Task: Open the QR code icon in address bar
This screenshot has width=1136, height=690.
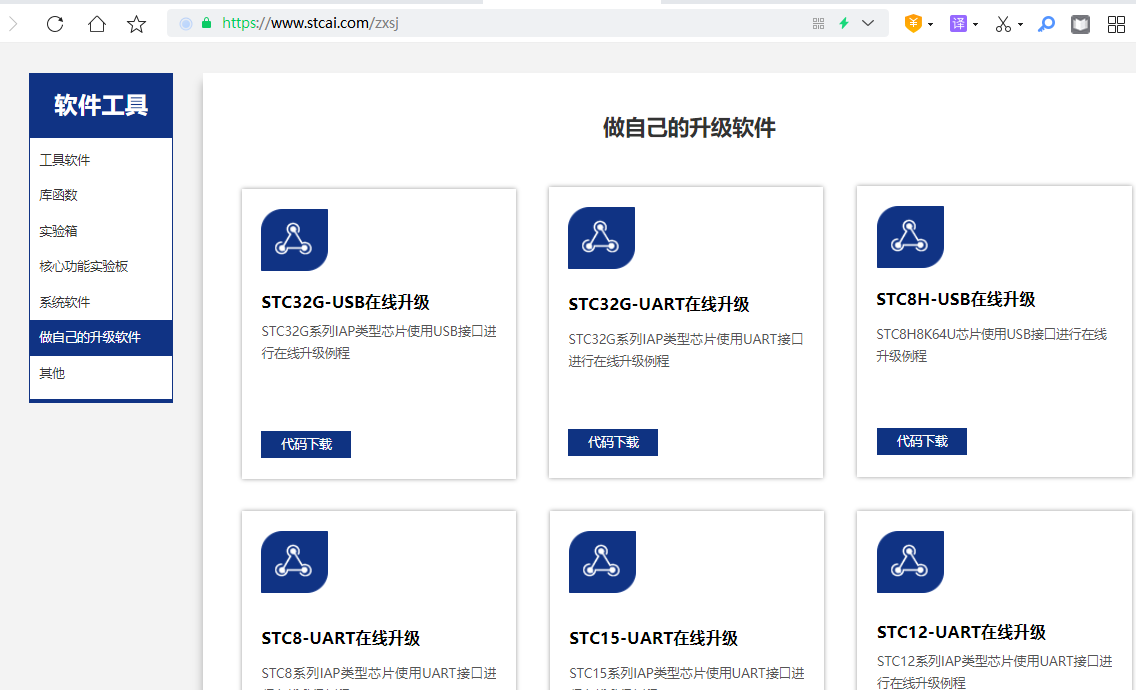Action: pyautogui.click(x=819, y=23)
